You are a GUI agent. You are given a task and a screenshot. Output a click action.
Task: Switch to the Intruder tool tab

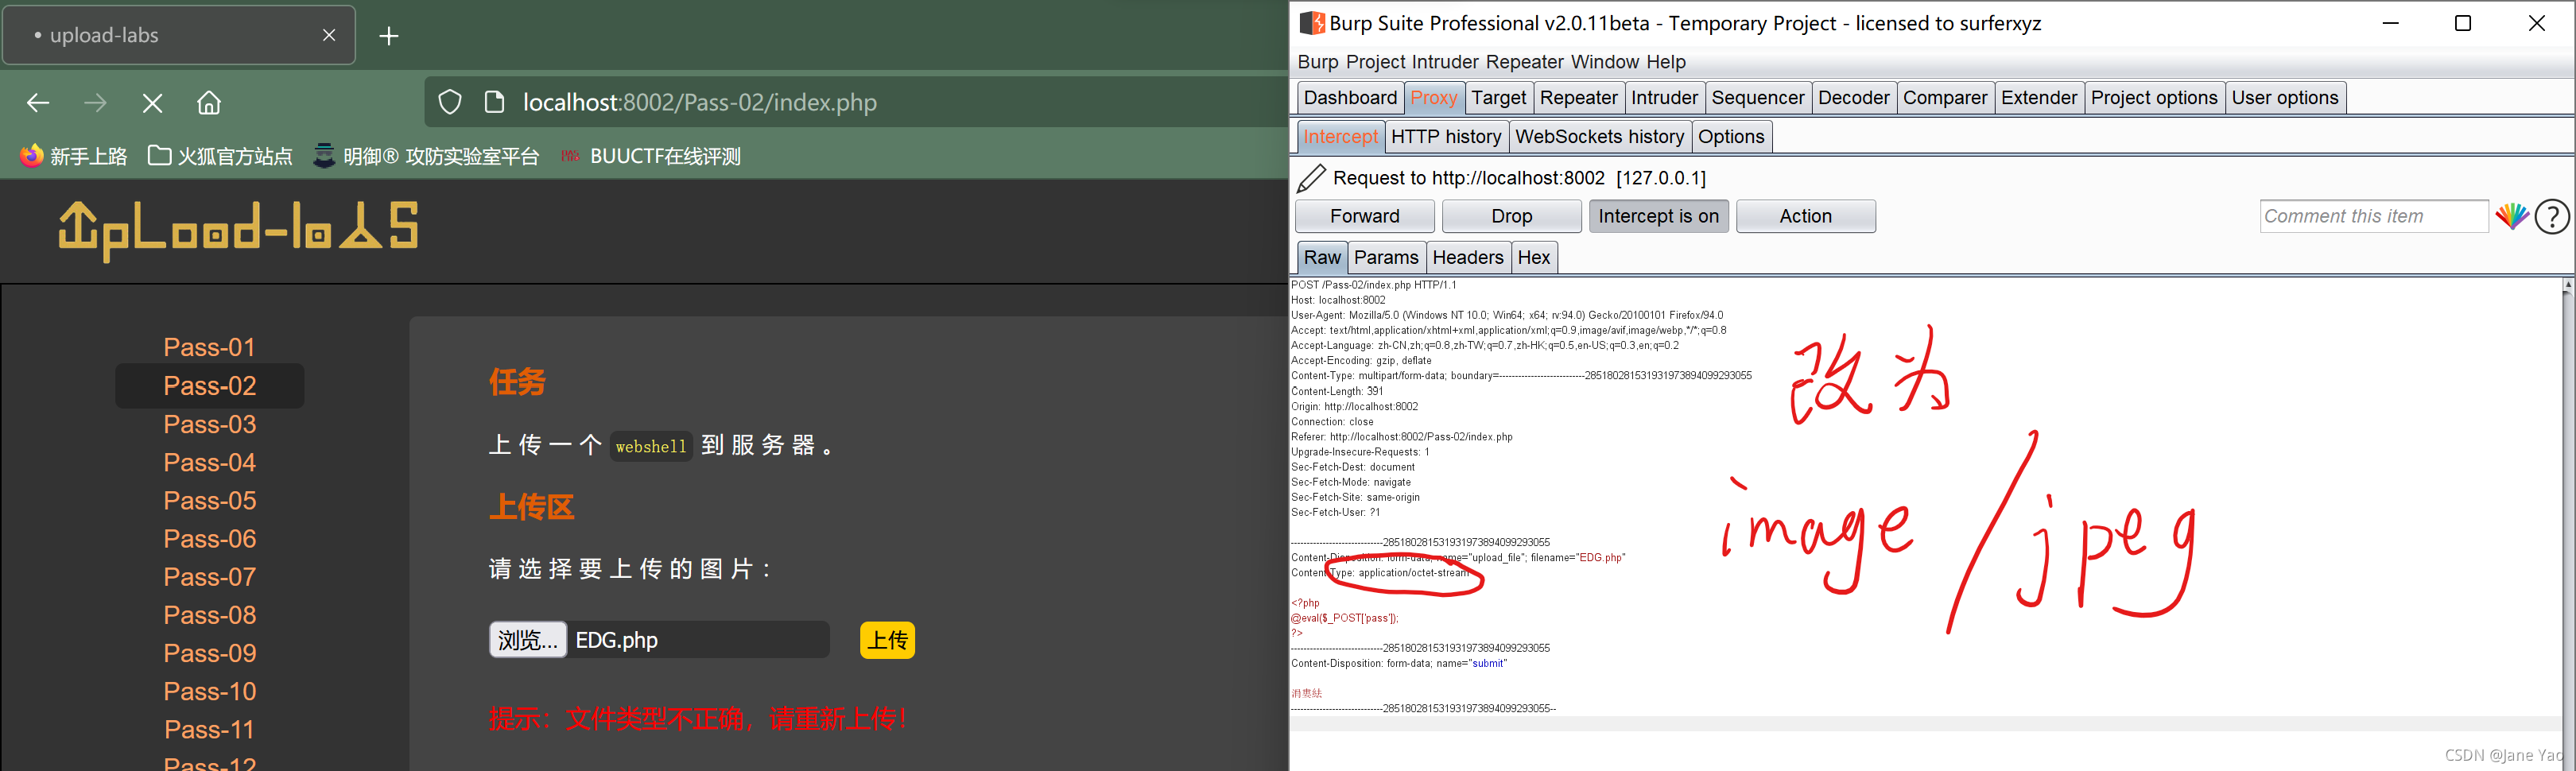point(1664,98)
